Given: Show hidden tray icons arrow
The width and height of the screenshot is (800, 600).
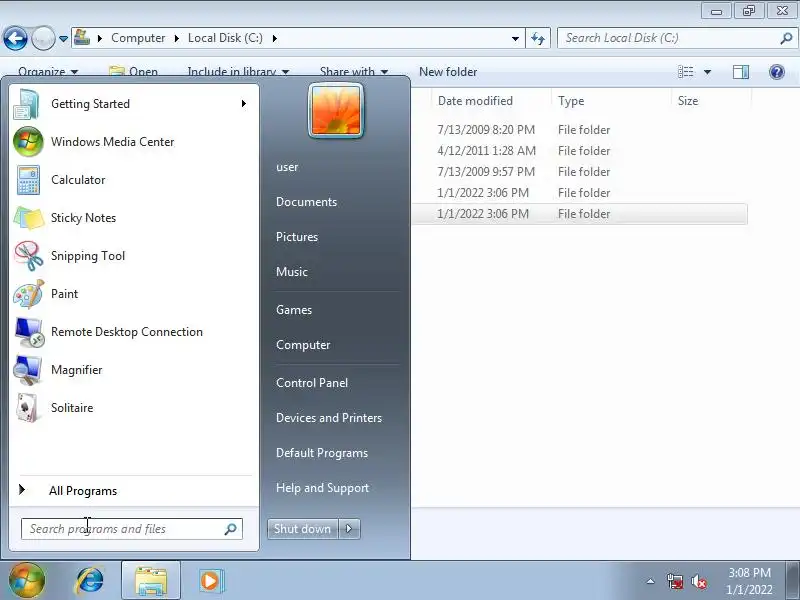Looking at the screenshot, I should pyautogui.click(x=651, y=581).
